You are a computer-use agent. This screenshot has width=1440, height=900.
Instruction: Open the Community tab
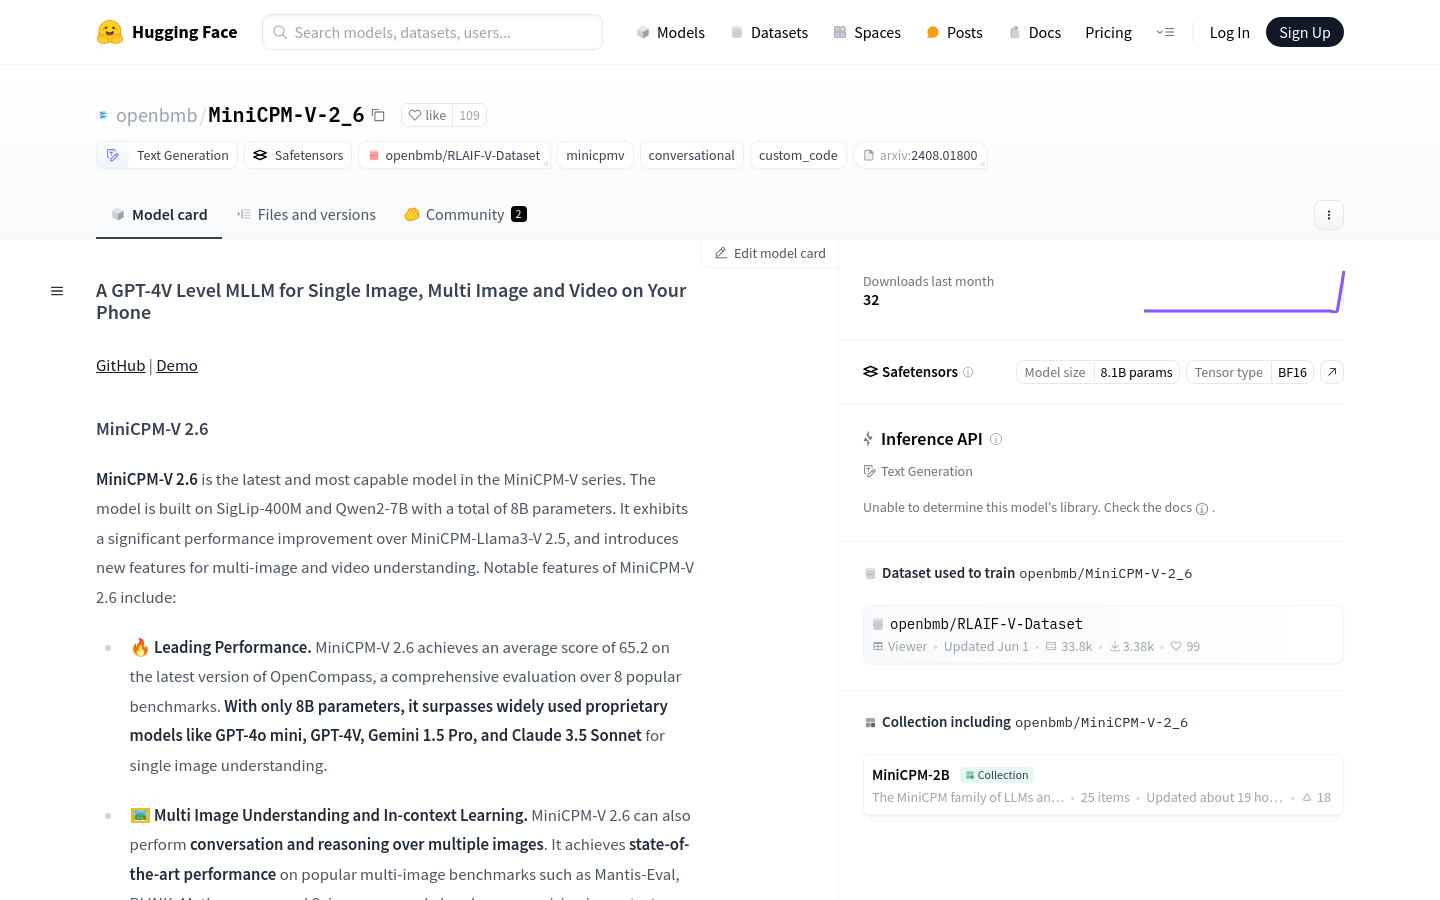point(465,214)
